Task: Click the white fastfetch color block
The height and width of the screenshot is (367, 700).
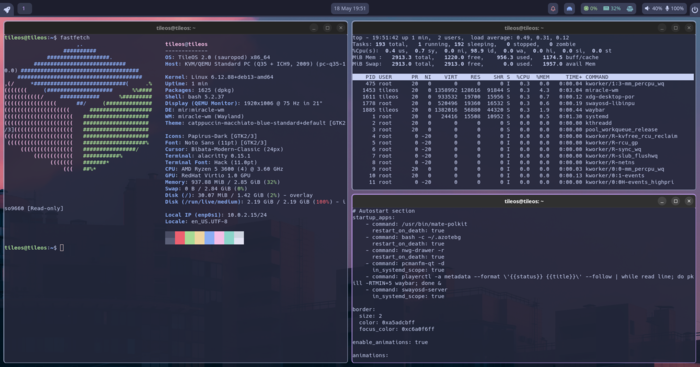Action: 239,238
